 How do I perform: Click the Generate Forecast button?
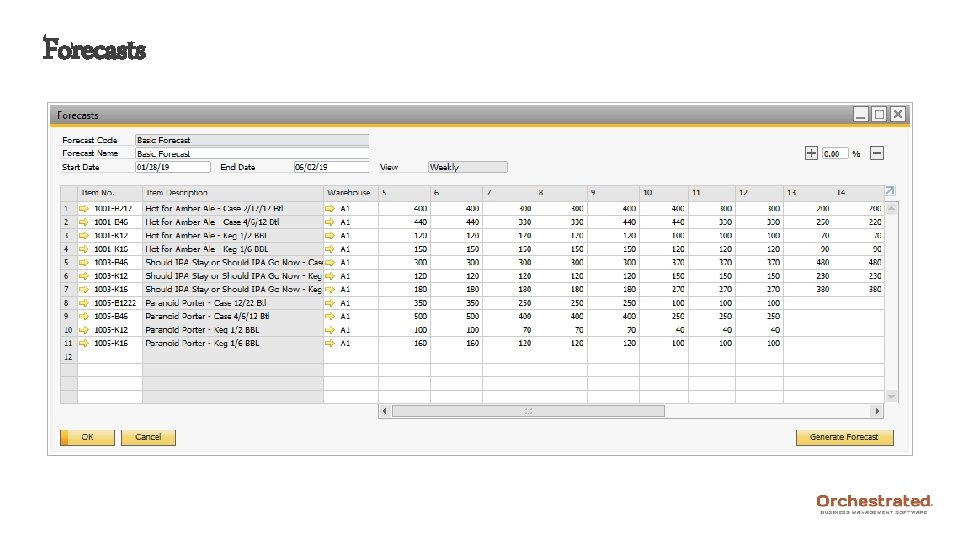[844, 437]
